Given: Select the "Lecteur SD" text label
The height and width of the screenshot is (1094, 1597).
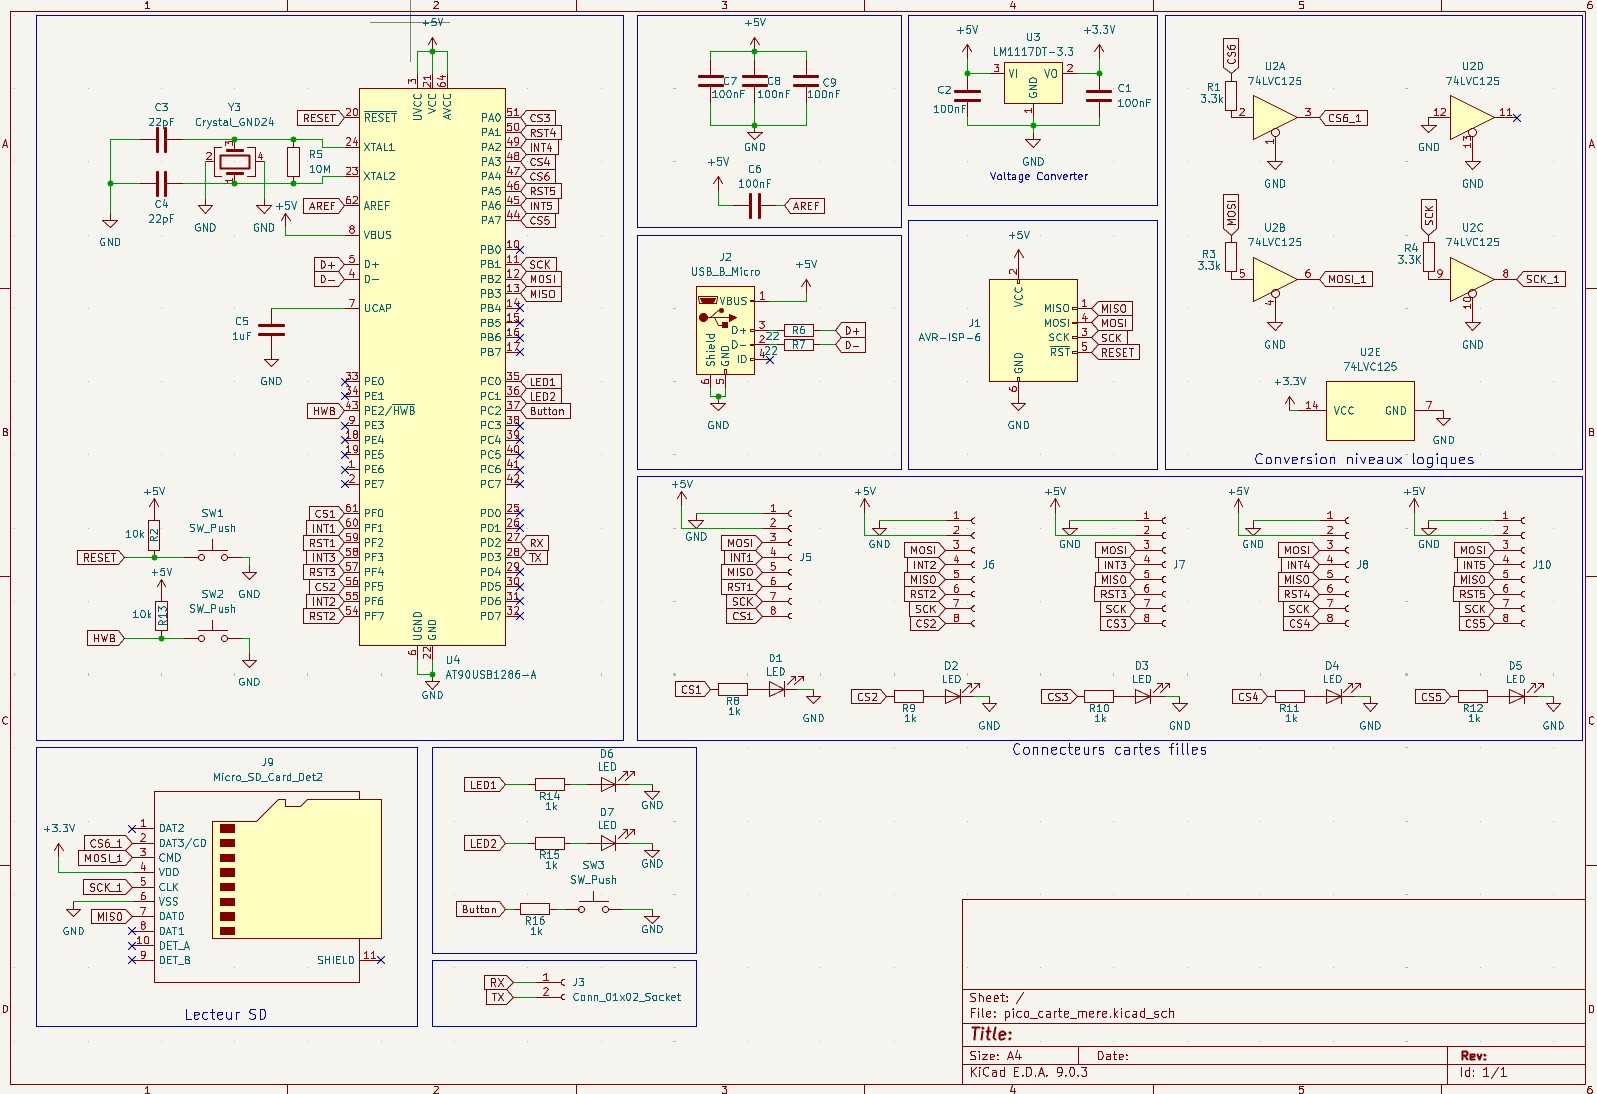Looking at the screenshot, I should point(225,1014).
